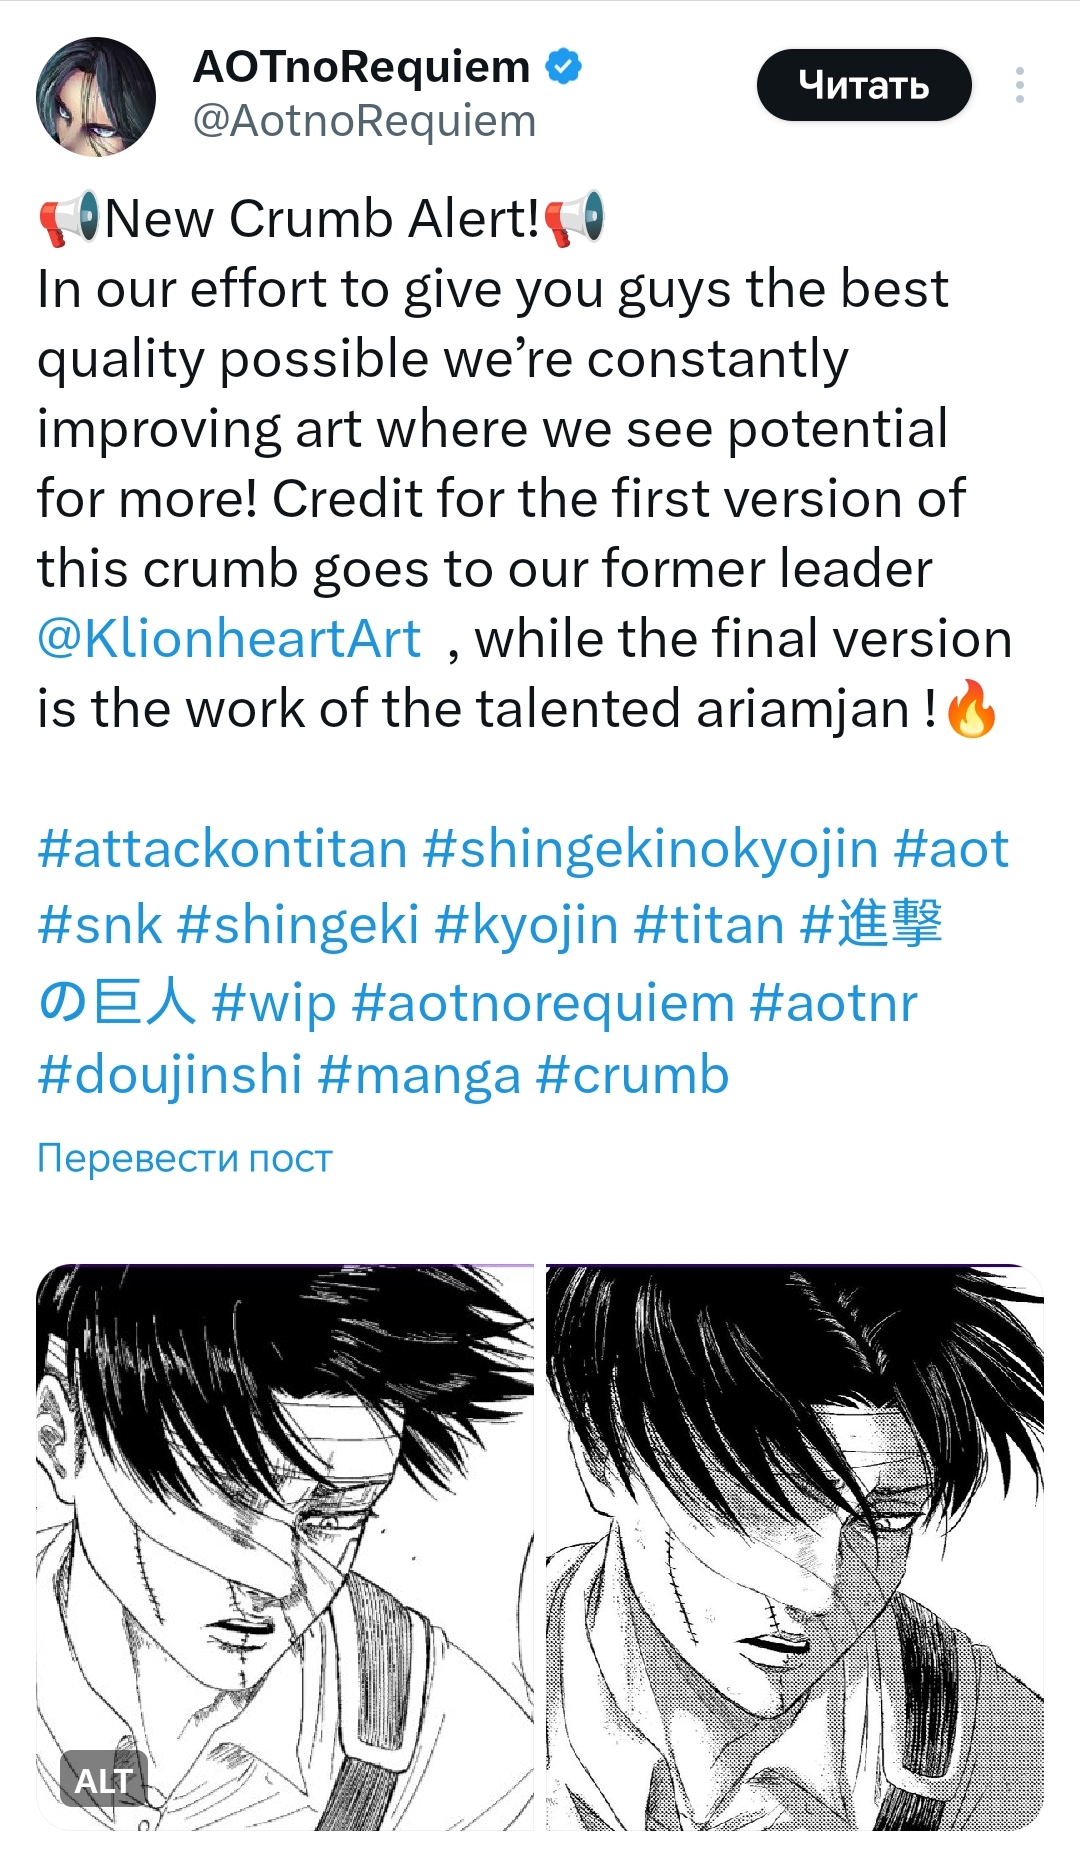Open the #attackontitan hashtag
Image resolution: width=1080 pixels, height=1863 pixels.
222,849
